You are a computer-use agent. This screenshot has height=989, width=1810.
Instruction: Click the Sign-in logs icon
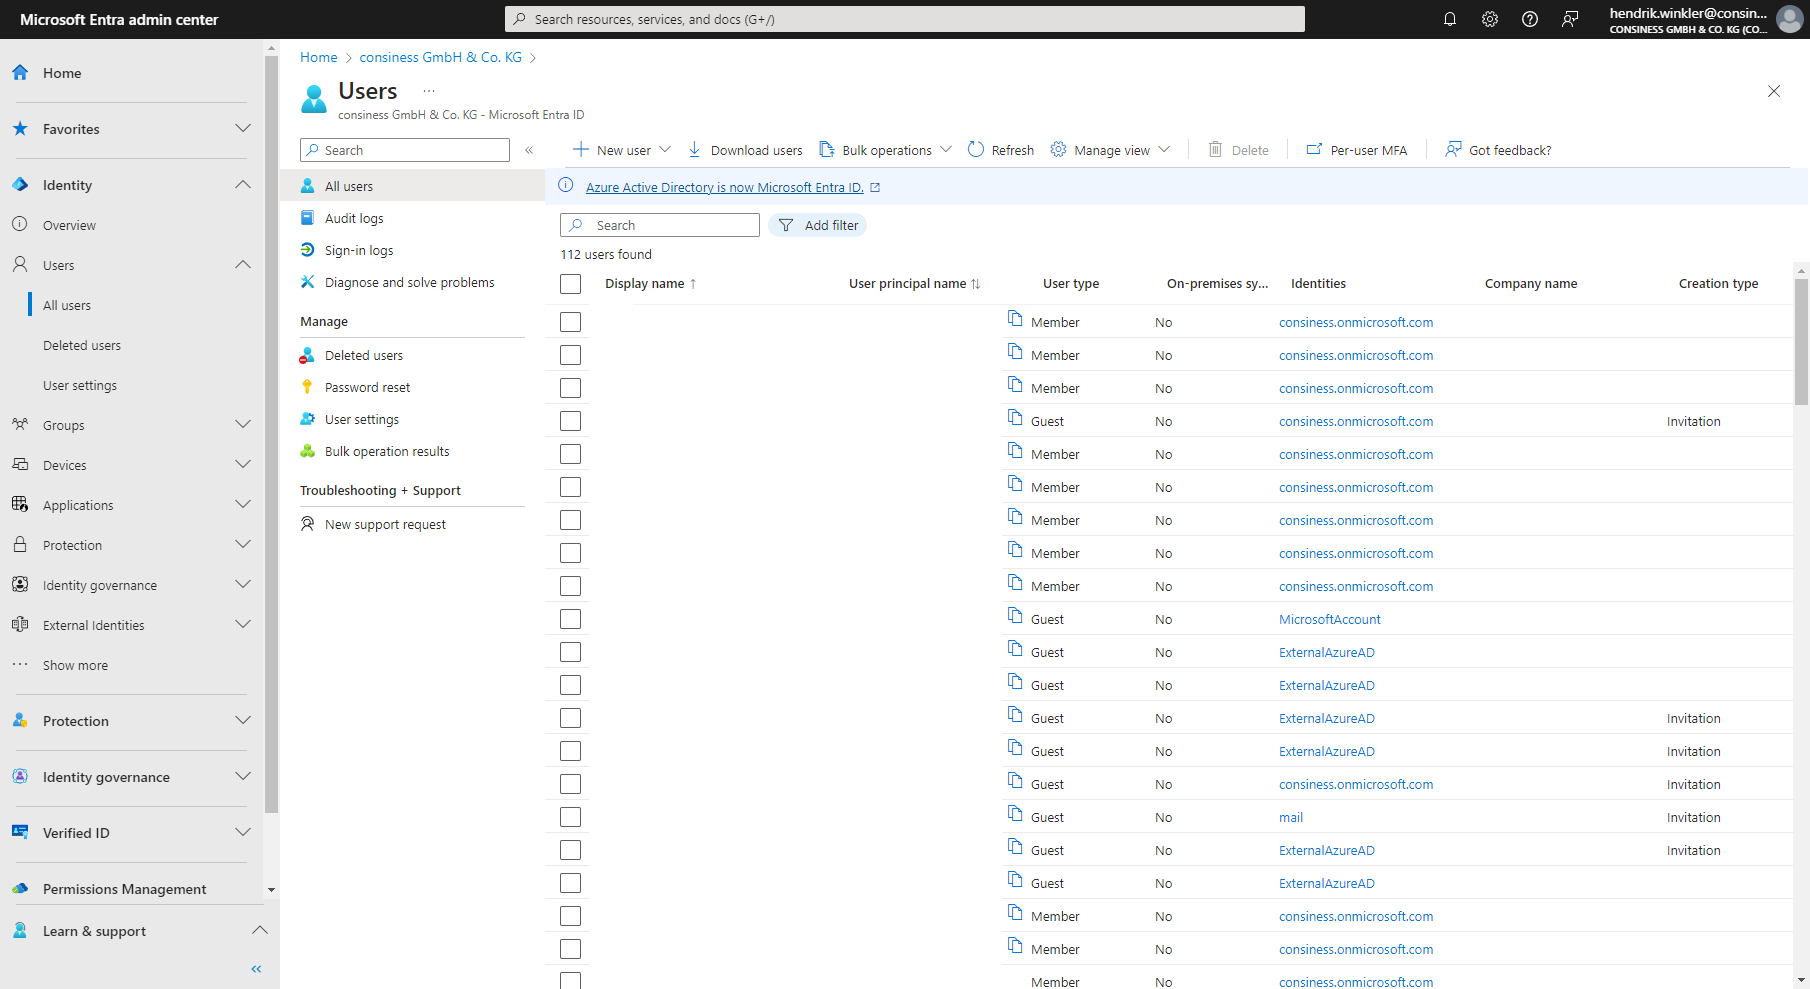click(308, 250)
